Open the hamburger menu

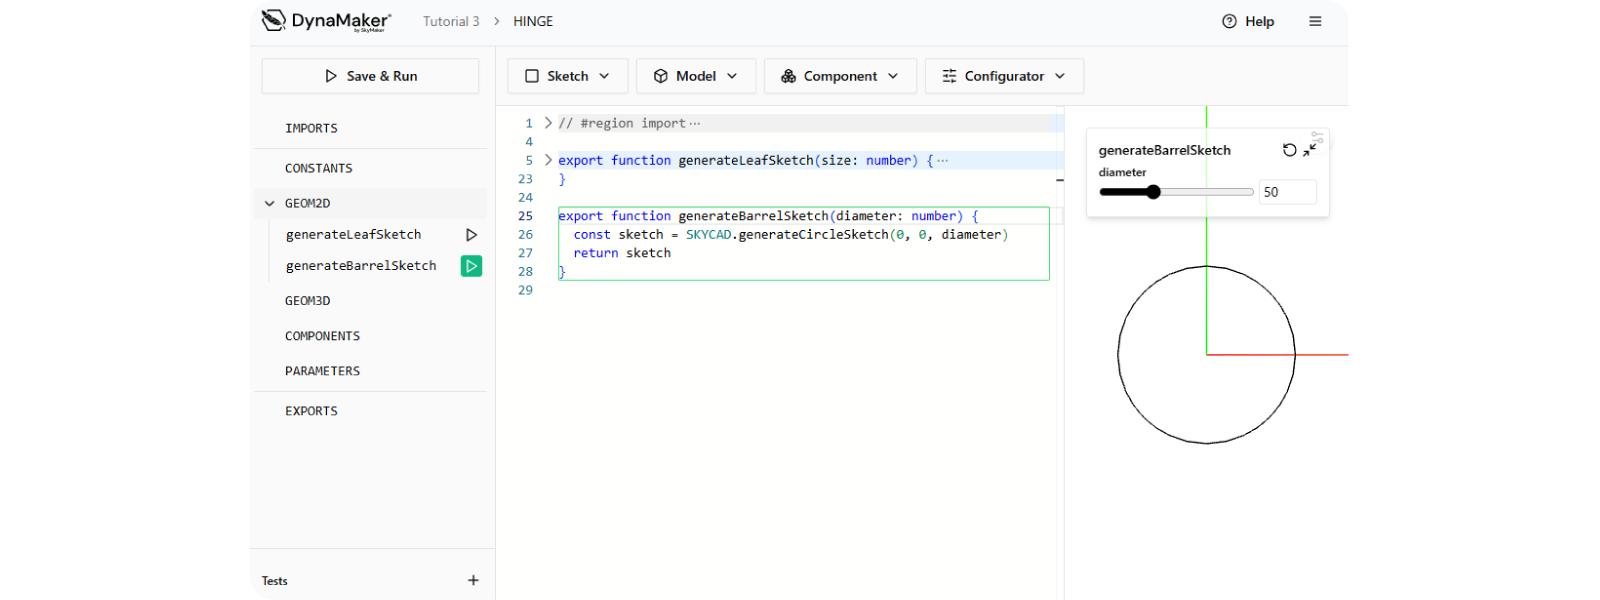point(1315,21)
